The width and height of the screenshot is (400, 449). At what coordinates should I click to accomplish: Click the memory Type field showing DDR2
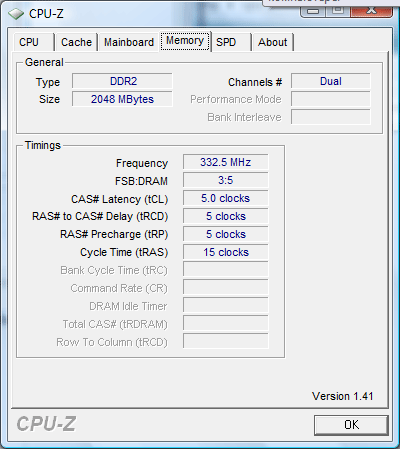[122, 81]
